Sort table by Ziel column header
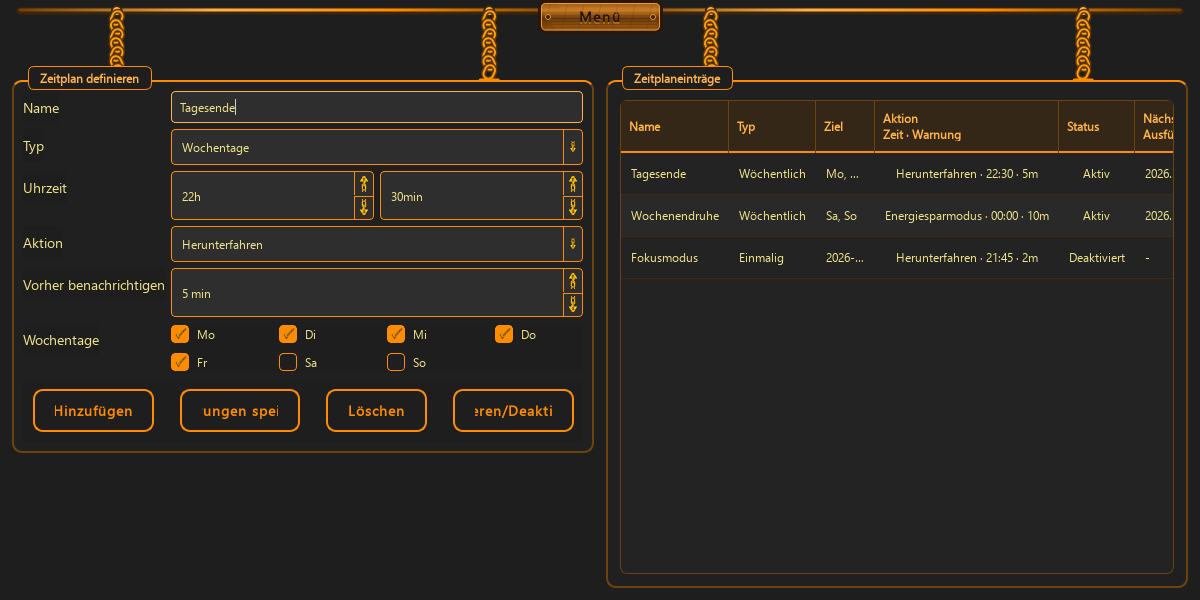Screen dimensions: 1200x600 point(845,127)
